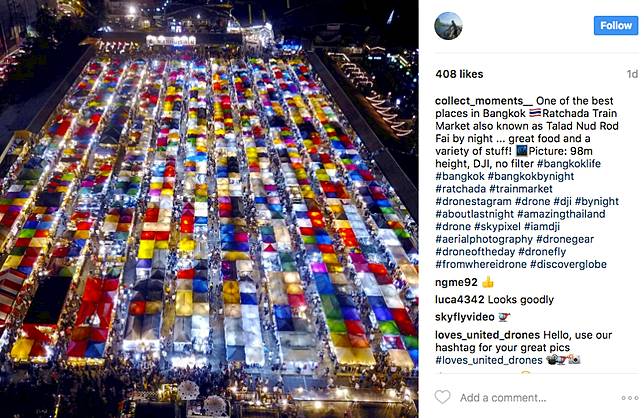This screenshot has width=644, height=418.
Task: Visit commenter luca4342's profile
Action: click(x=460, y=300)
